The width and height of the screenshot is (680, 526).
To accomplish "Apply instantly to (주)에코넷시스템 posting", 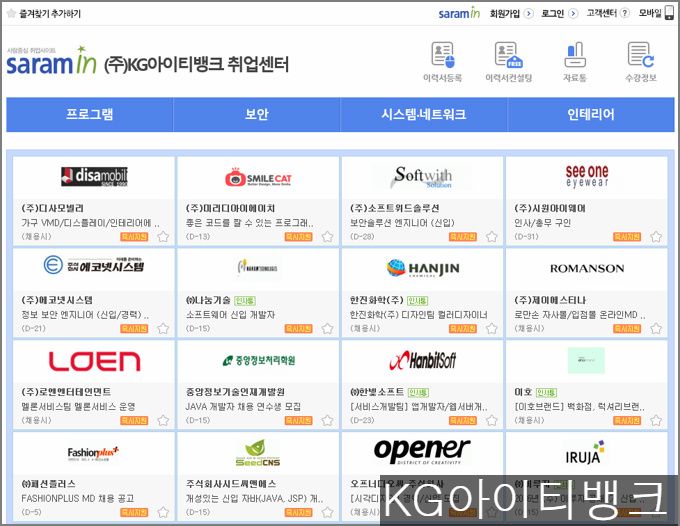I will tap(134, 329).
